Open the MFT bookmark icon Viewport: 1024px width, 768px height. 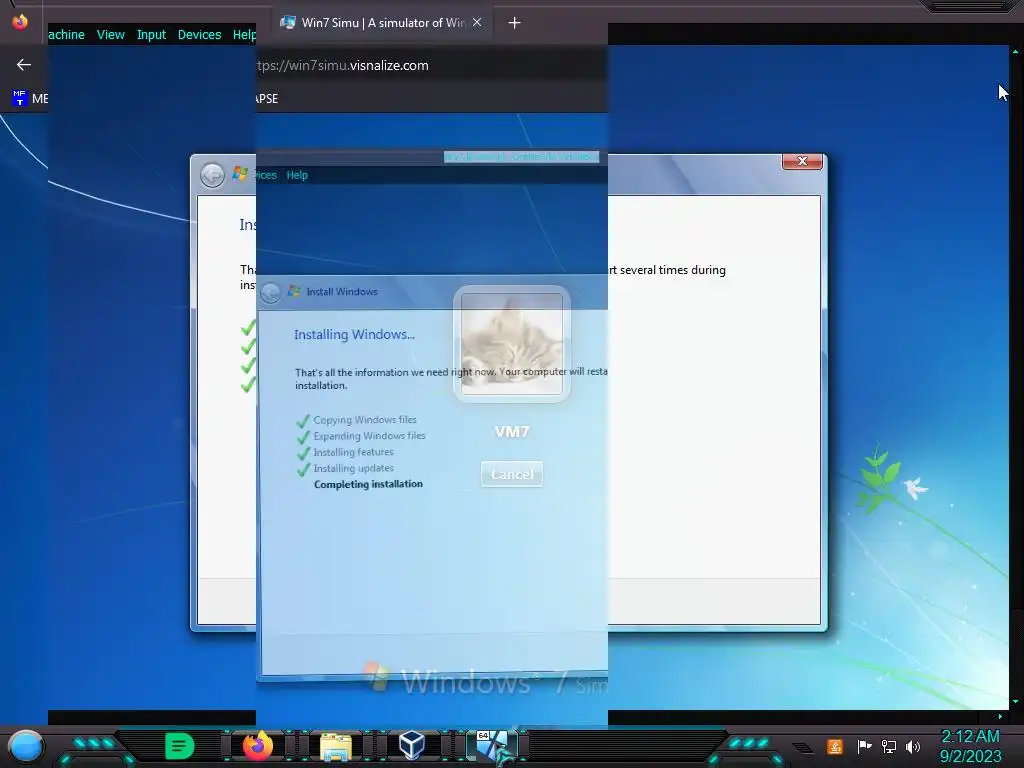coord(20,98)
